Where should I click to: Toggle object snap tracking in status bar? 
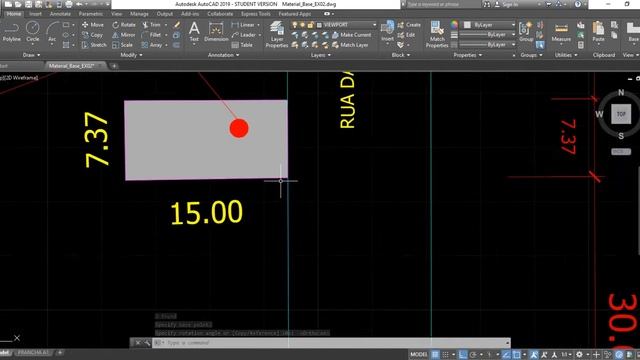point(507,355)
